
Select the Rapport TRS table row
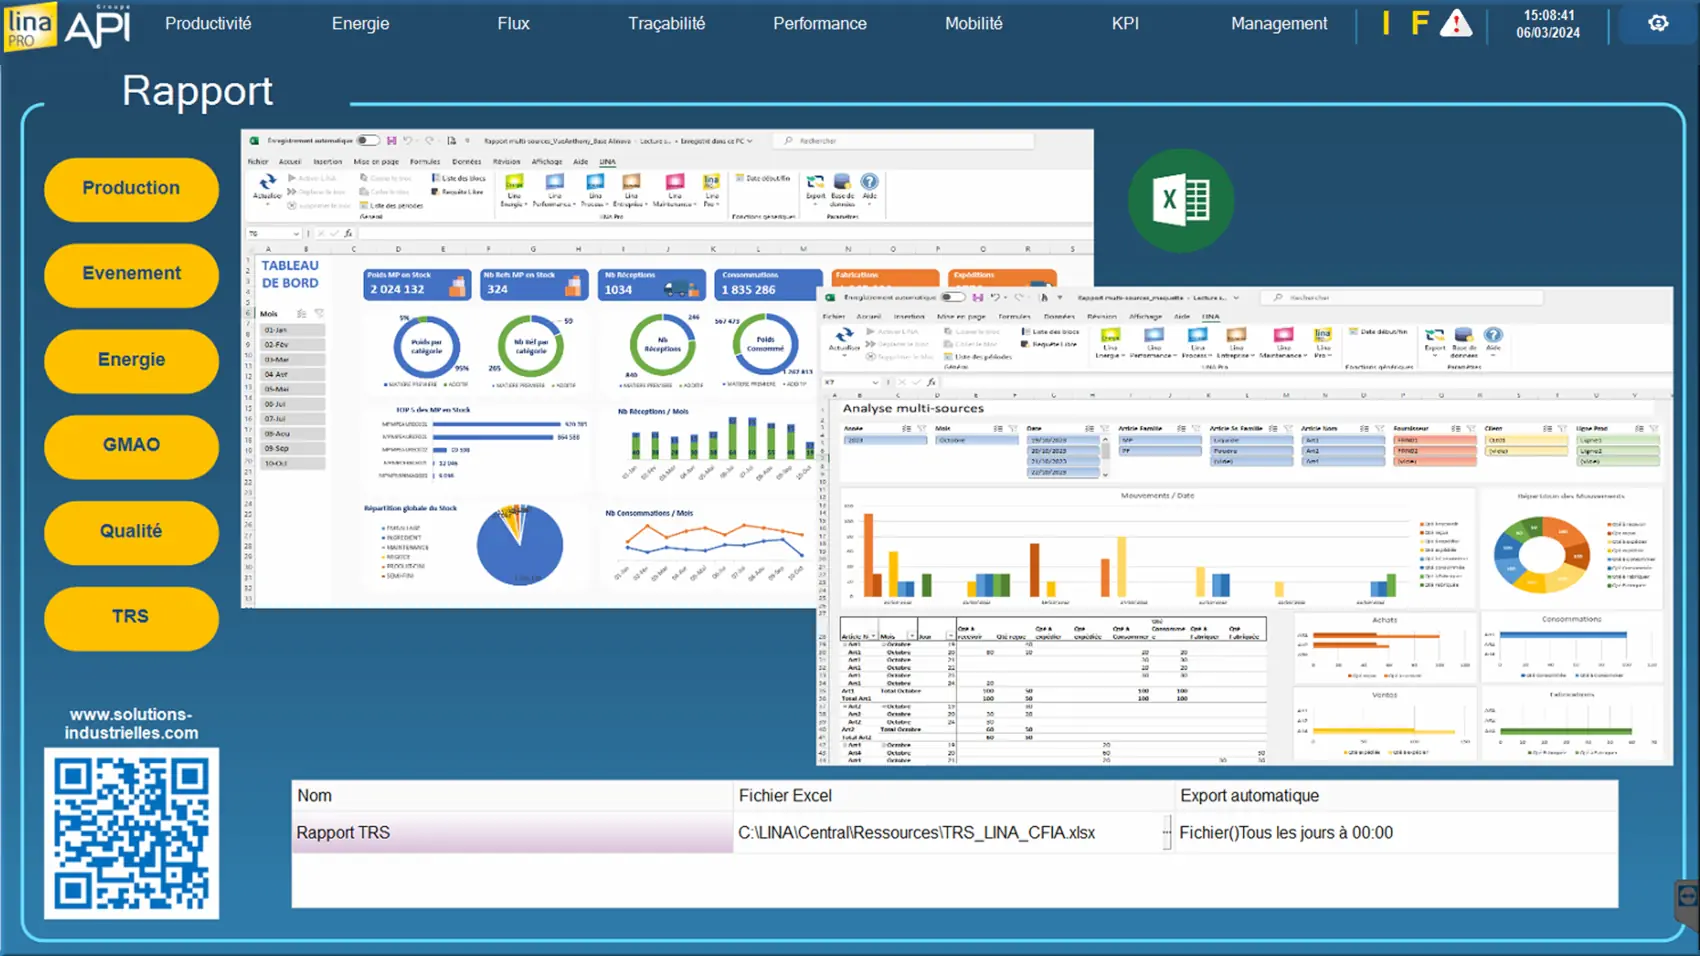pos(512,833)
